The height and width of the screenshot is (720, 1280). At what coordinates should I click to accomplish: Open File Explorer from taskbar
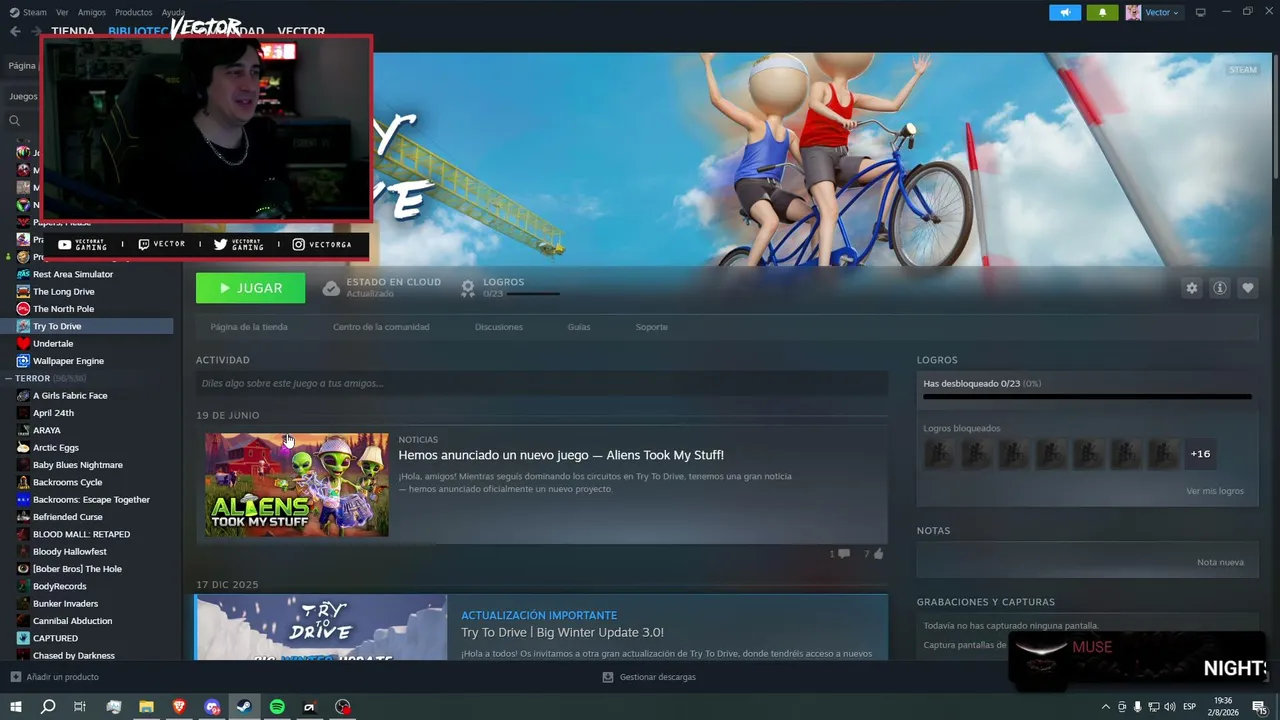point(147,707)
